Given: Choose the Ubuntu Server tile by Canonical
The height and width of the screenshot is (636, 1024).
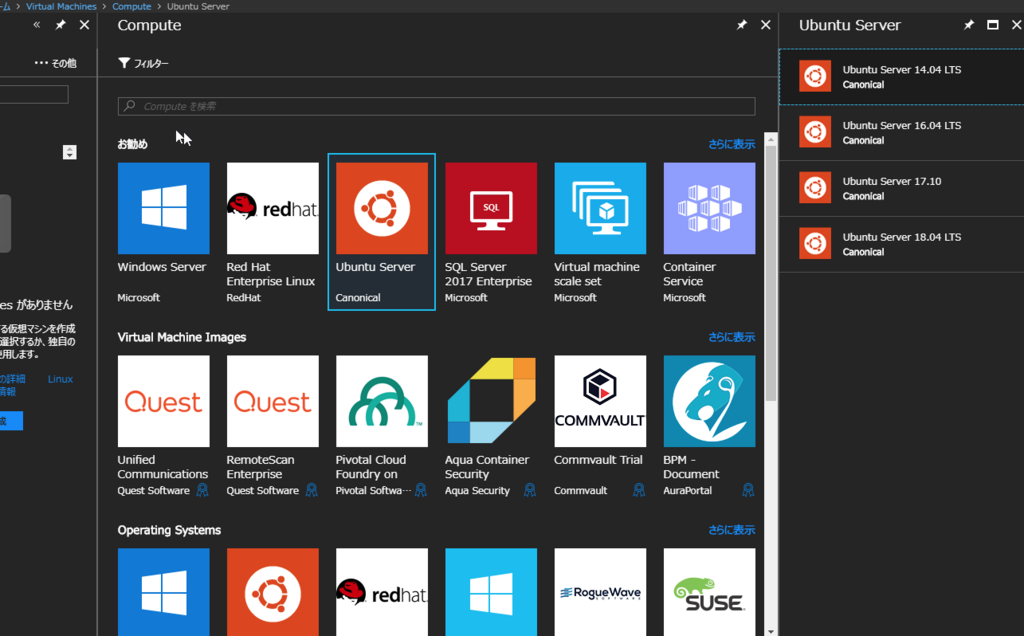Looking at the screenshot, I should coord(381,232).
